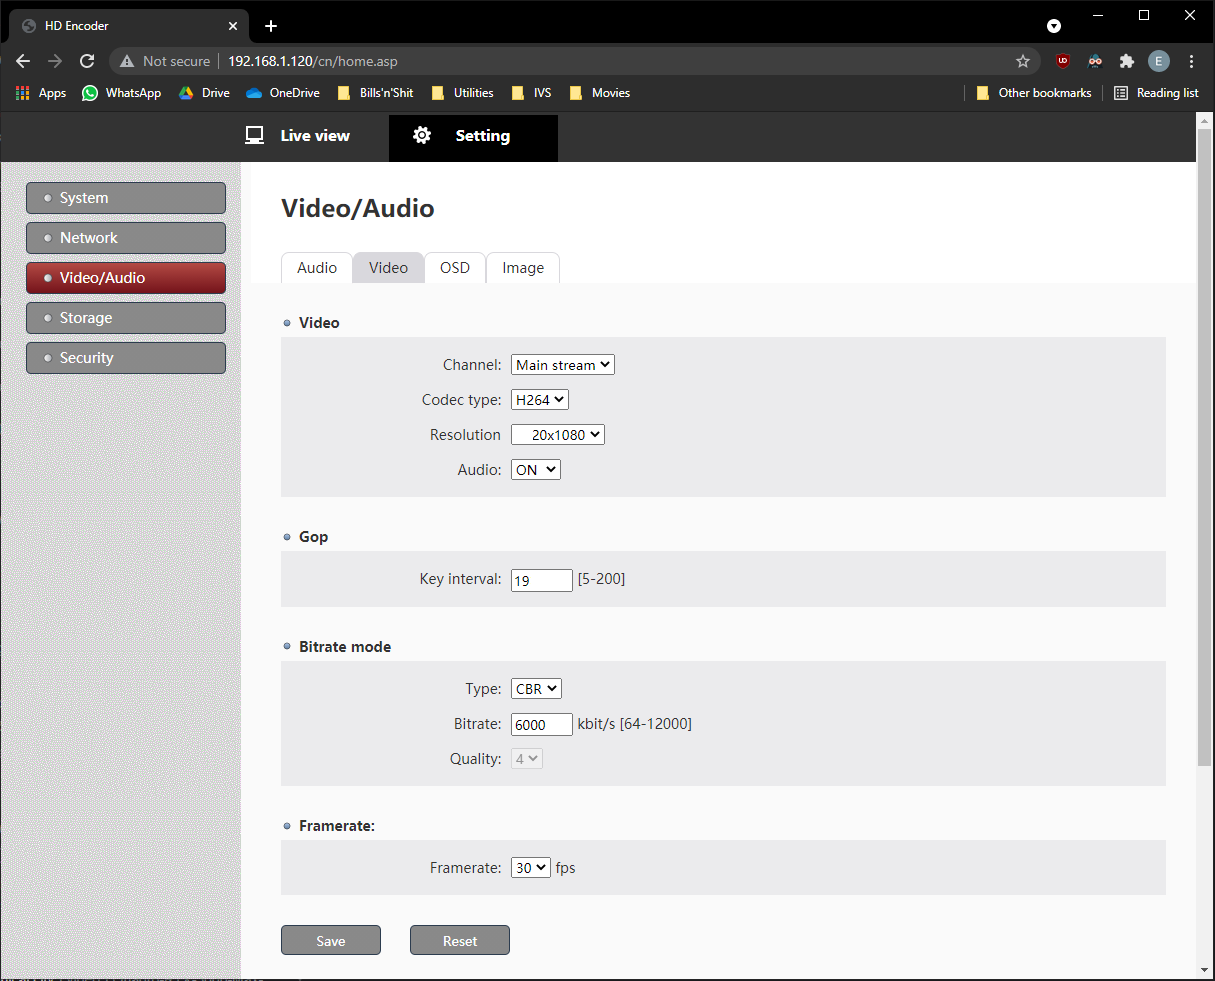Click the Bitrate input field

point(542,724)
